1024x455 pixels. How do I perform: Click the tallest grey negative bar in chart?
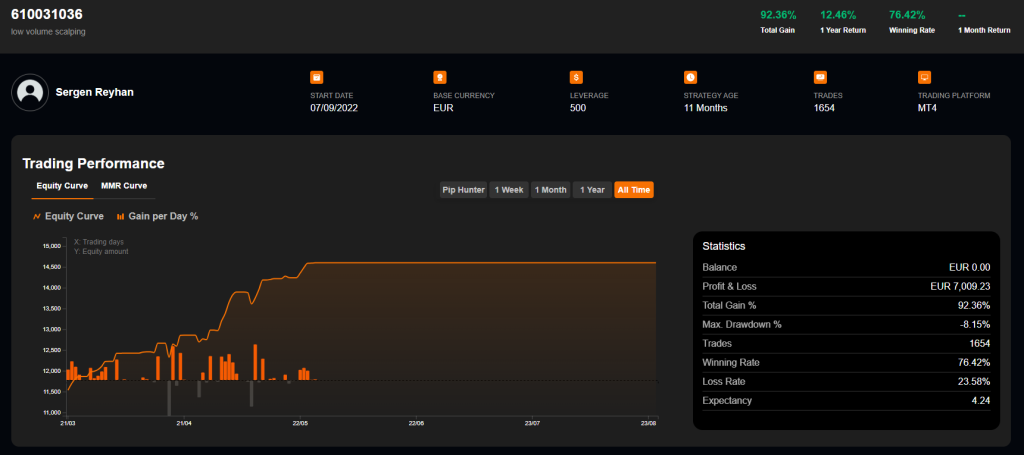pyautogui.click(x=169, y=398)
